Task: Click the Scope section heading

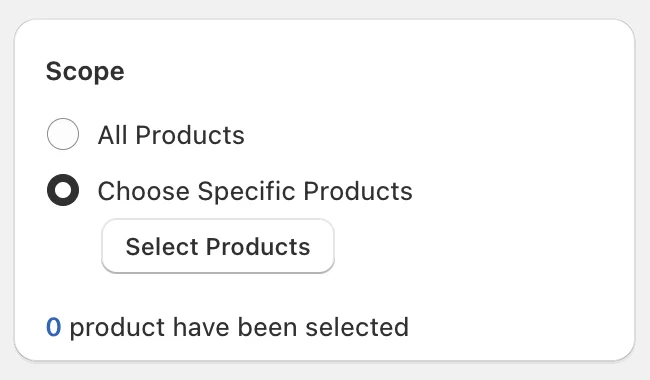Action: pos(85,72)
